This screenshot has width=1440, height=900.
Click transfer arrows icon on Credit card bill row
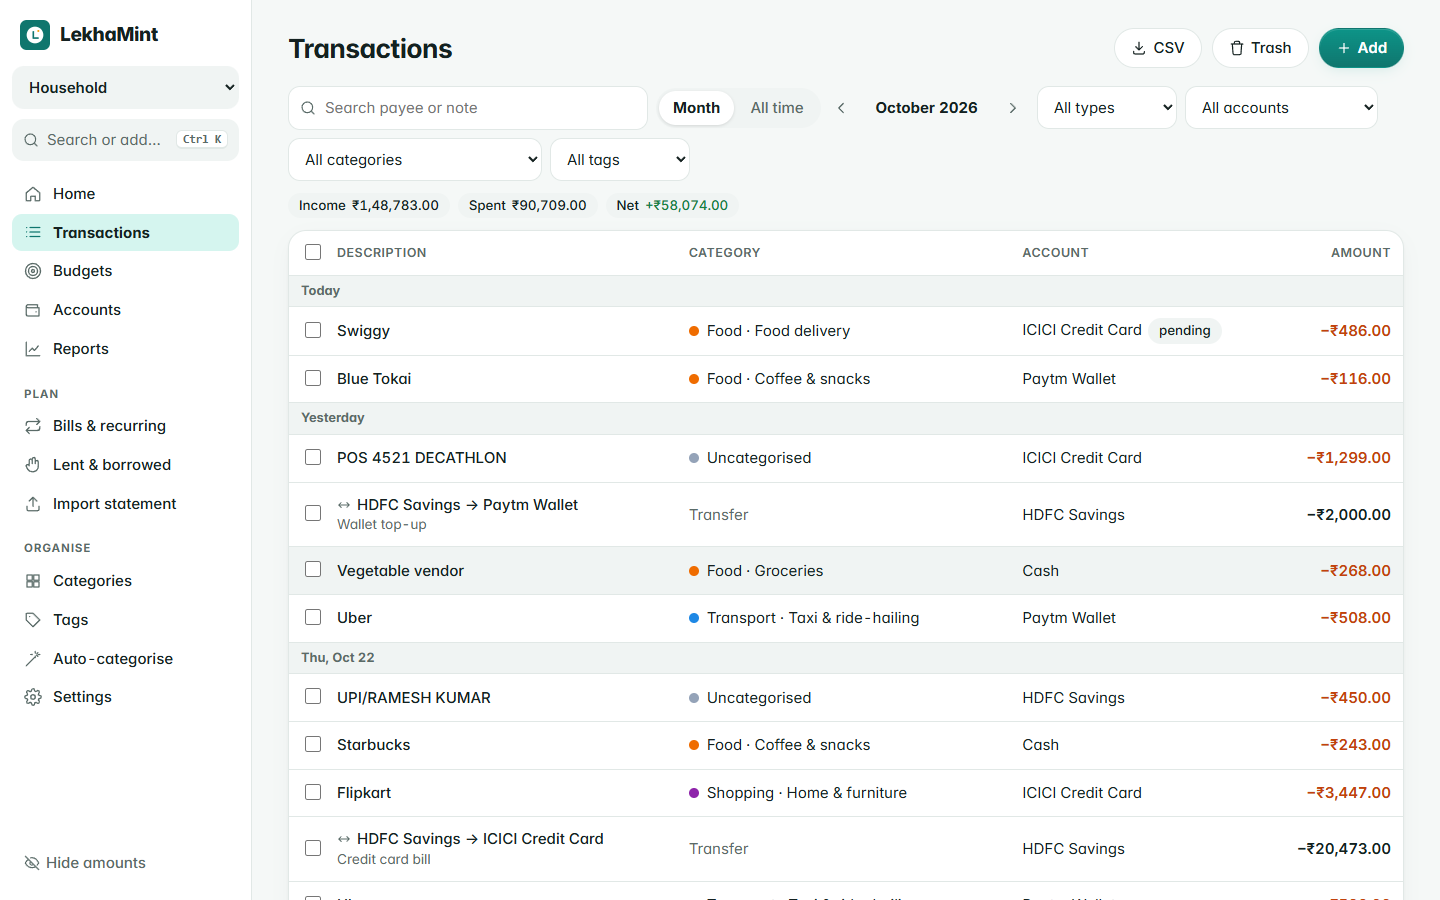[x=344, y=839]
